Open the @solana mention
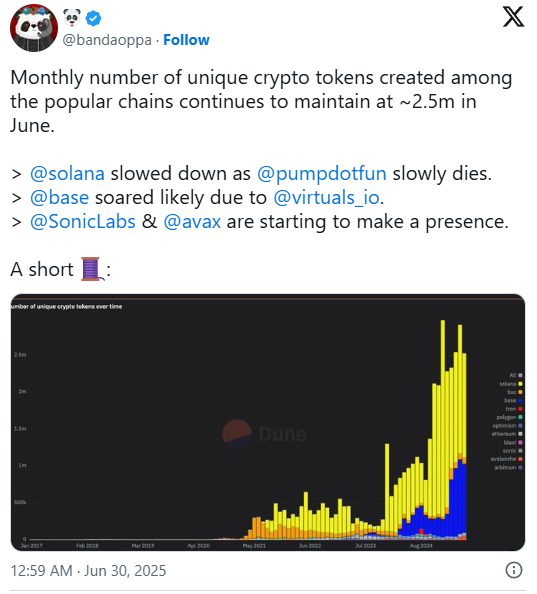The image size is (537, 594). pyautogui.click(x=67, y=174)
